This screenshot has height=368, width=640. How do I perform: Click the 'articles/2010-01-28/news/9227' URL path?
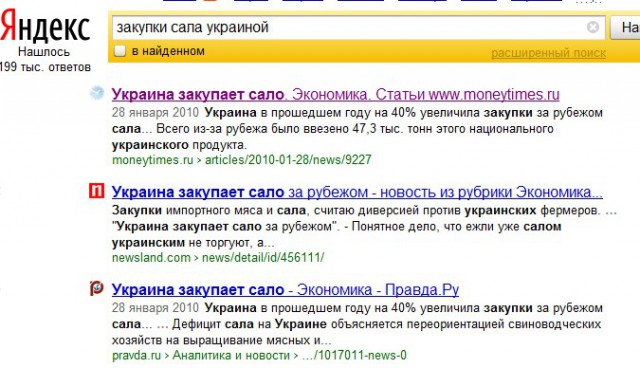tap(288, 160)
